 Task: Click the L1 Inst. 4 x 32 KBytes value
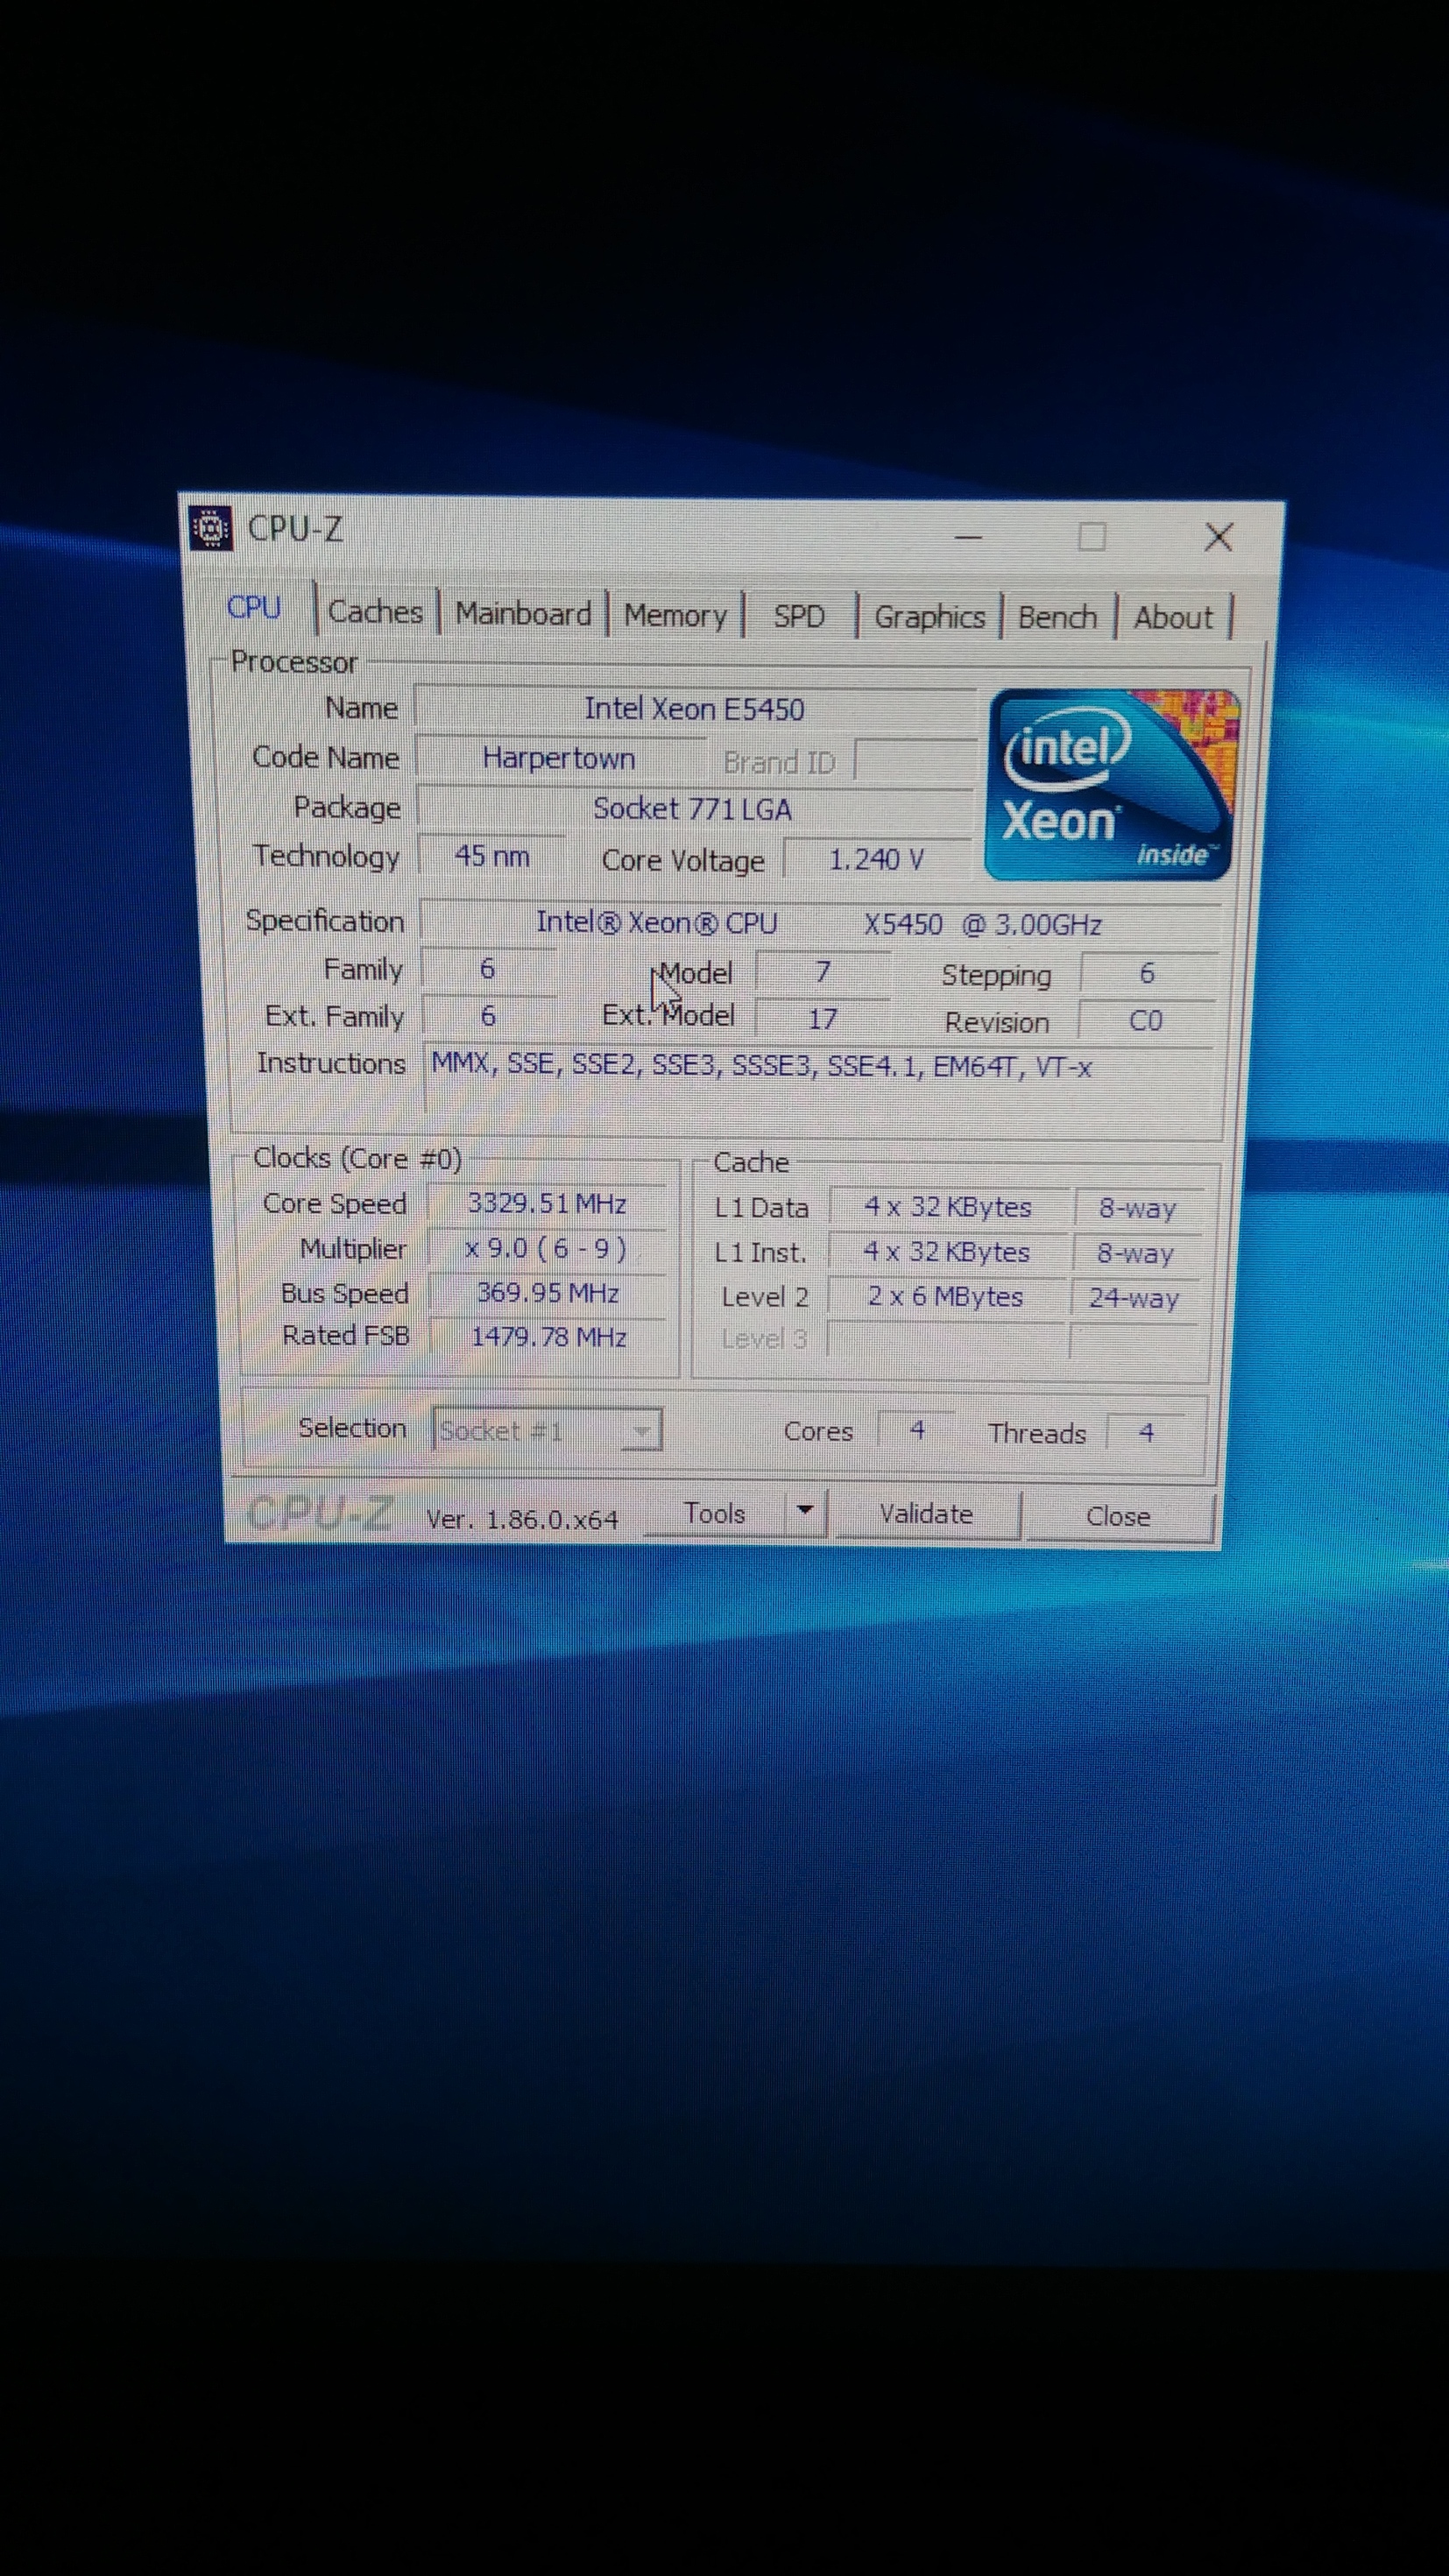coord(947,1252)
